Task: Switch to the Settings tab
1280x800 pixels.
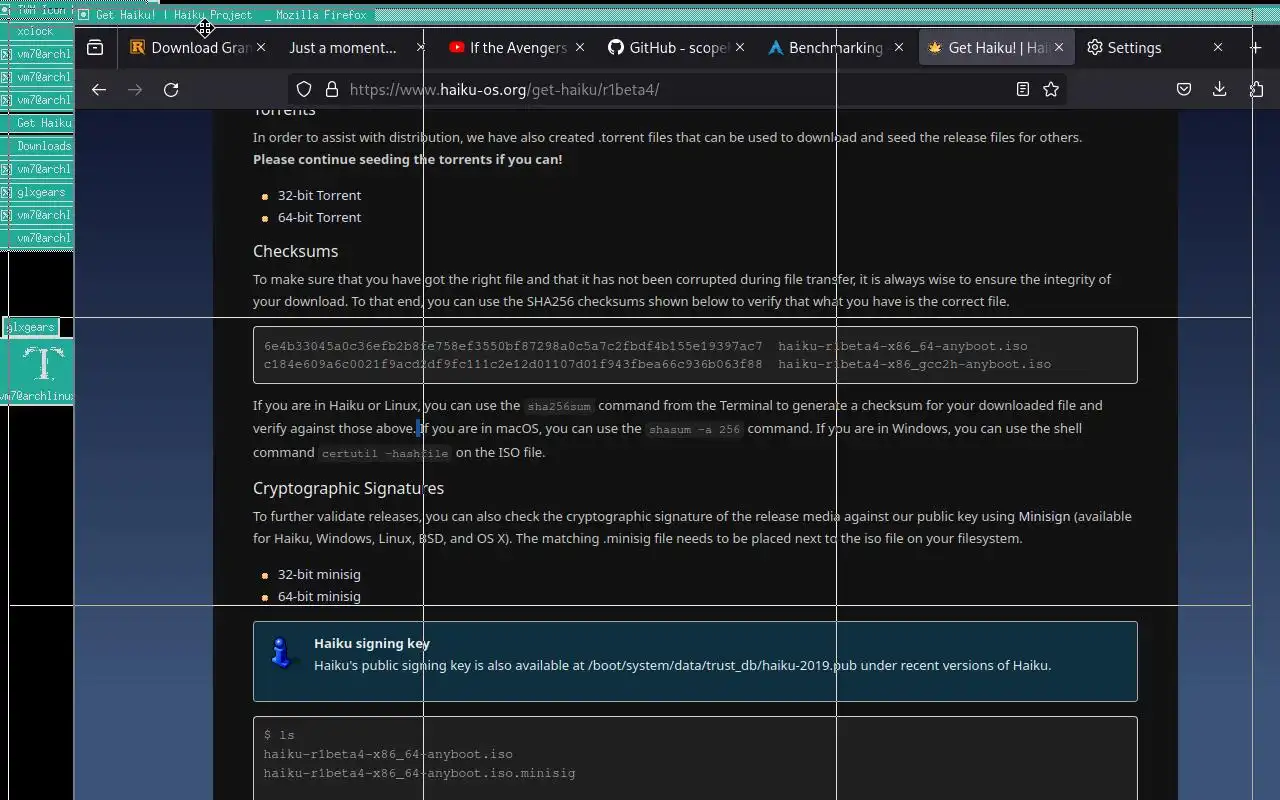Action: [1155, 47]
